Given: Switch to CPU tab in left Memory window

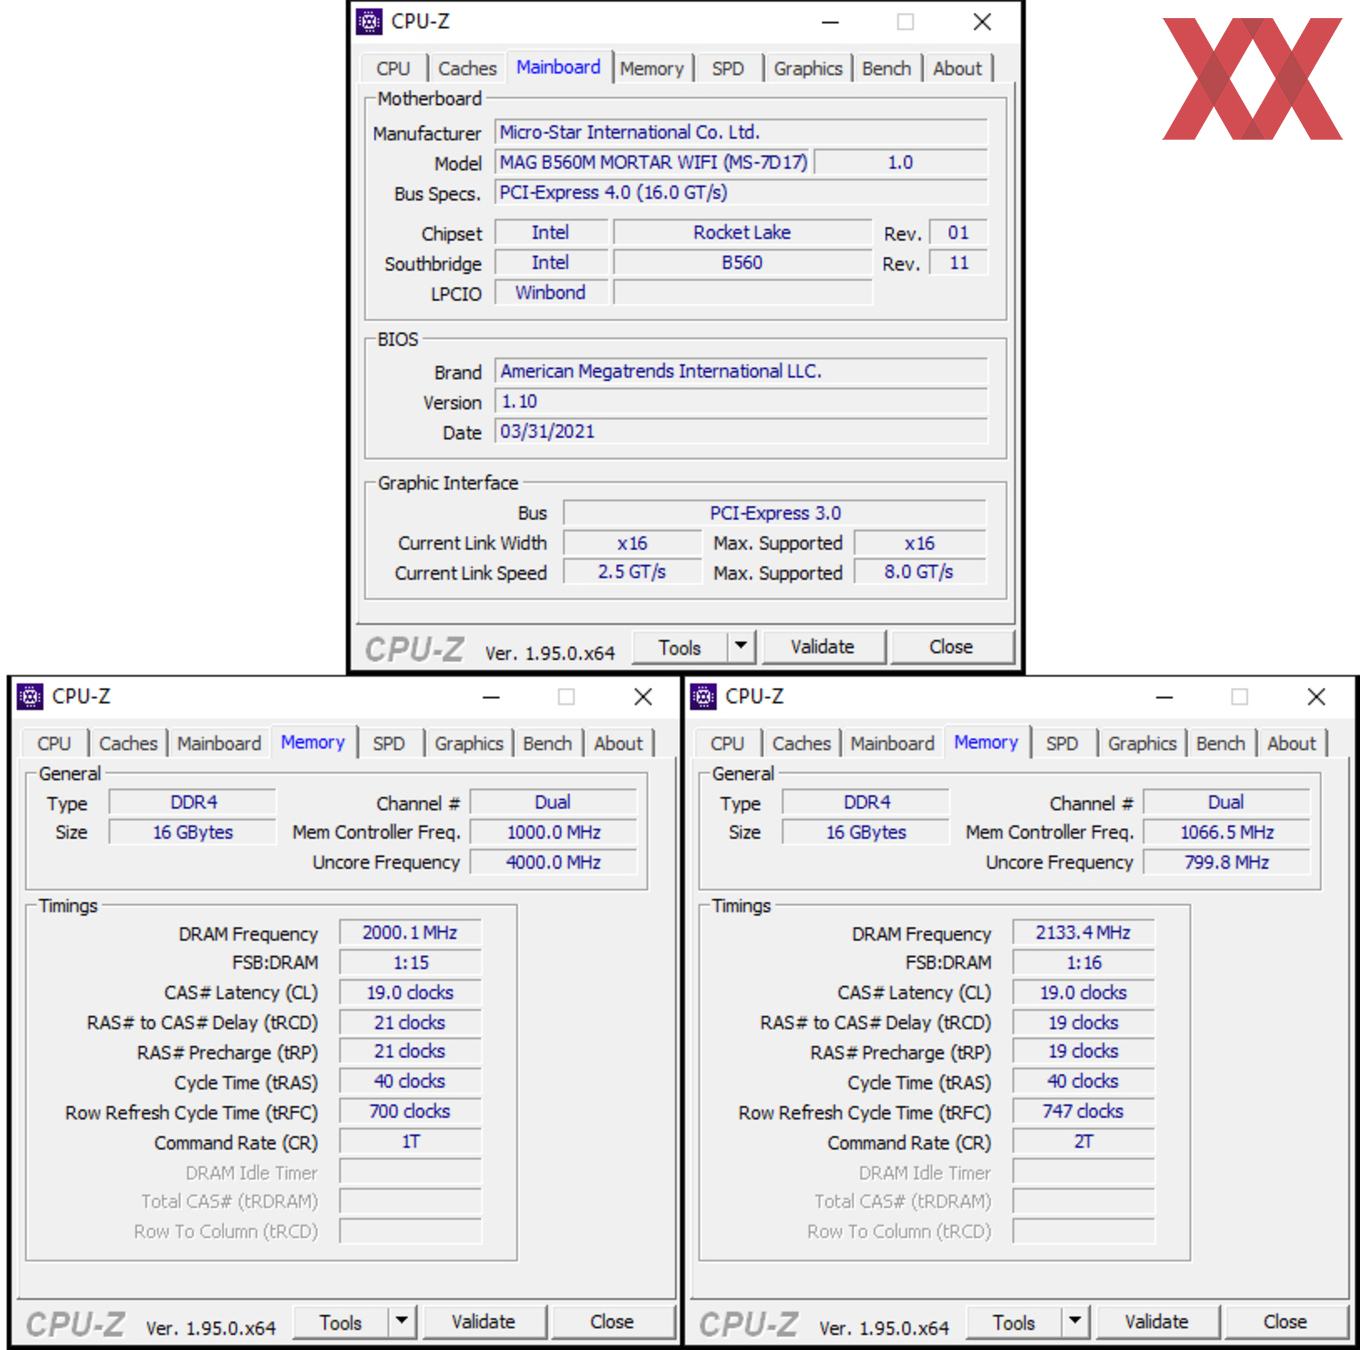Looking at the screenshot, I should (x=54, y=743).
